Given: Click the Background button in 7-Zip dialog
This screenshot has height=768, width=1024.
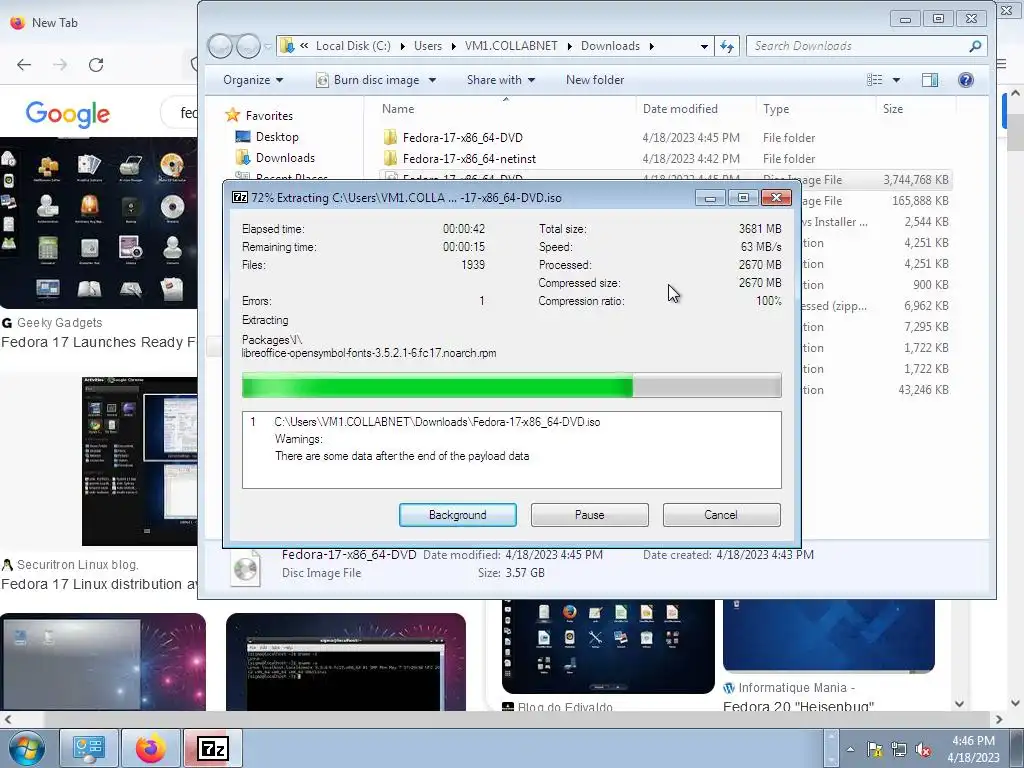Looking at the screenshot, I should pyautogui.click(x=457, y=515).
